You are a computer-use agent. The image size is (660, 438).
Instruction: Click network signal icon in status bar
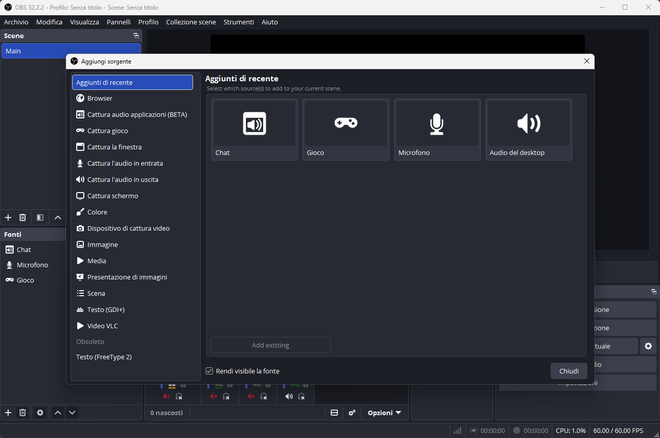[457, 430]
